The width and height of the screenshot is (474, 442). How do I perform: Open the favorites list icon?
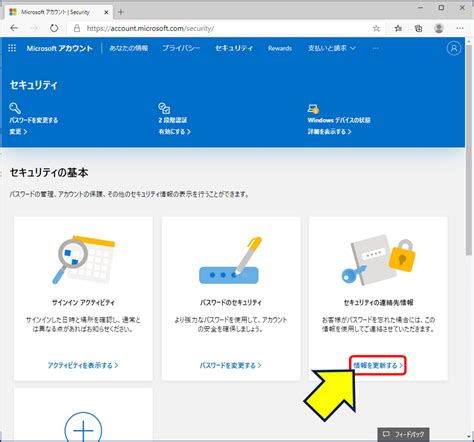(x=398, y=28)
